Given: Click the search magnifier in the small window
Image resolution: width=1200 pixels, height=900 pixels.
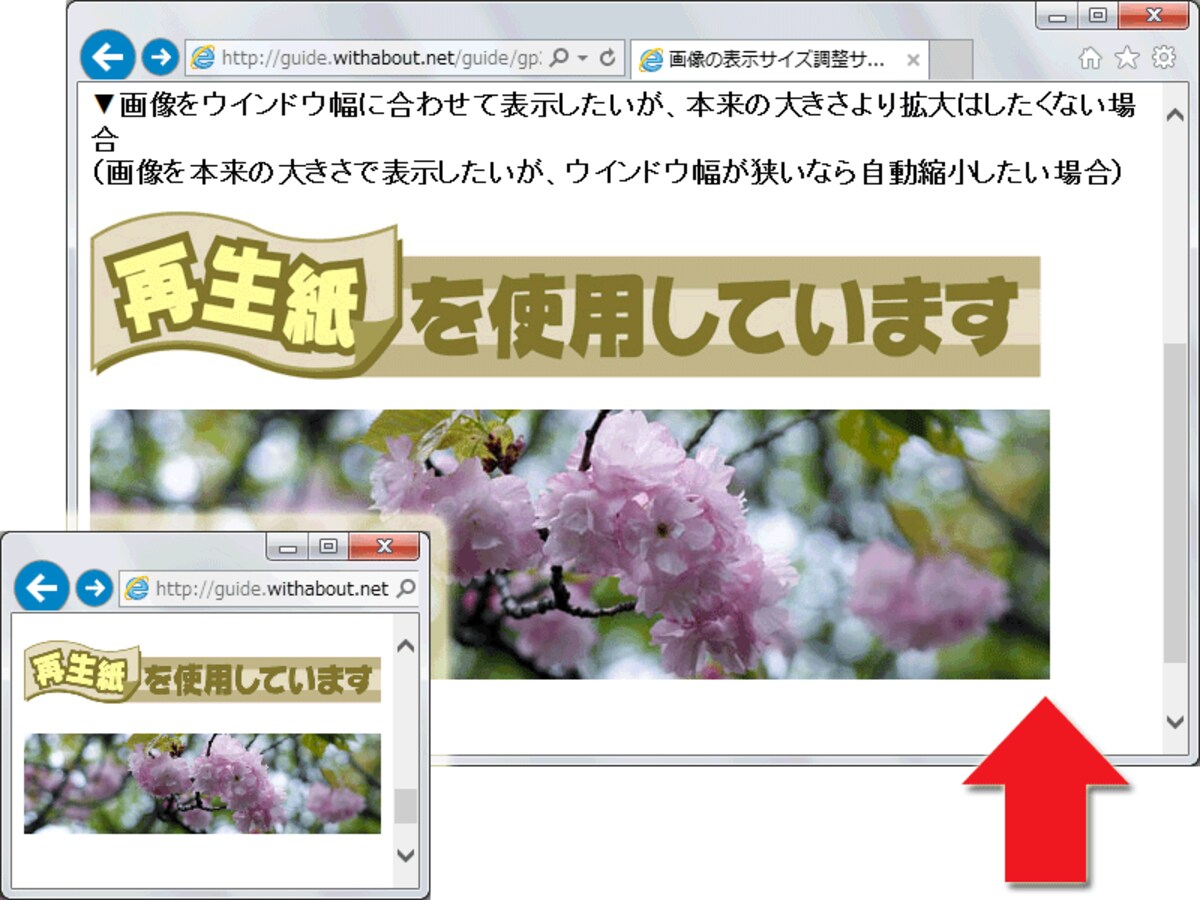Looking at the screenshot, I should pyautogui.click(x=406, y=589).
